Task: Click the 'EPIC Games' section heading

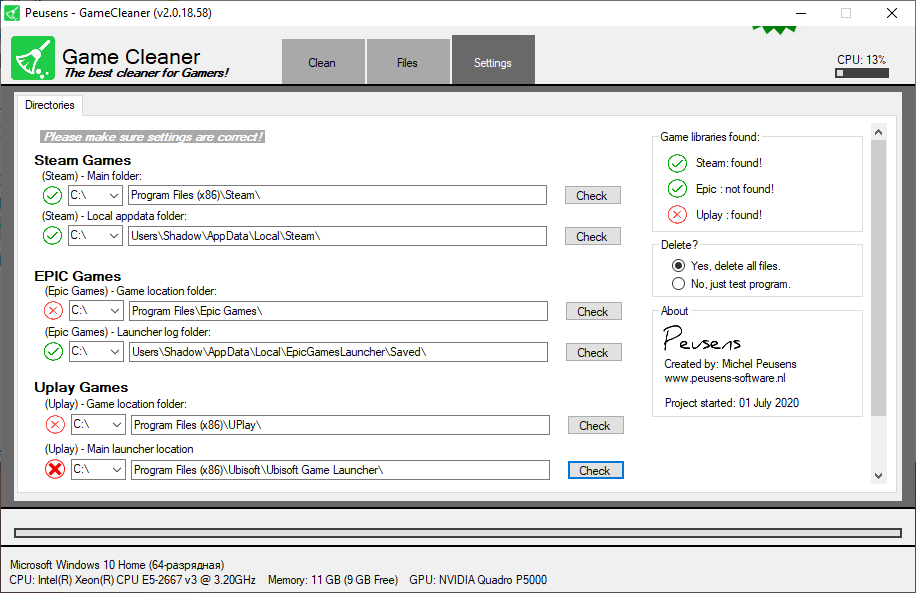Action: click(78, 276)
